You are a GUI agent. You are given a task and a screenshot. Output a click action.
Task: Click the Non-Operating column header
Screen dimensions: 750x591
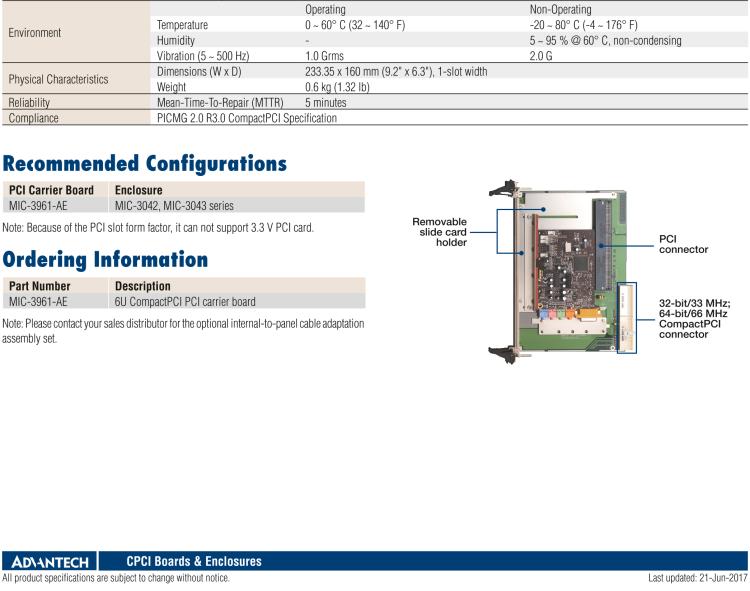[560, 9]
